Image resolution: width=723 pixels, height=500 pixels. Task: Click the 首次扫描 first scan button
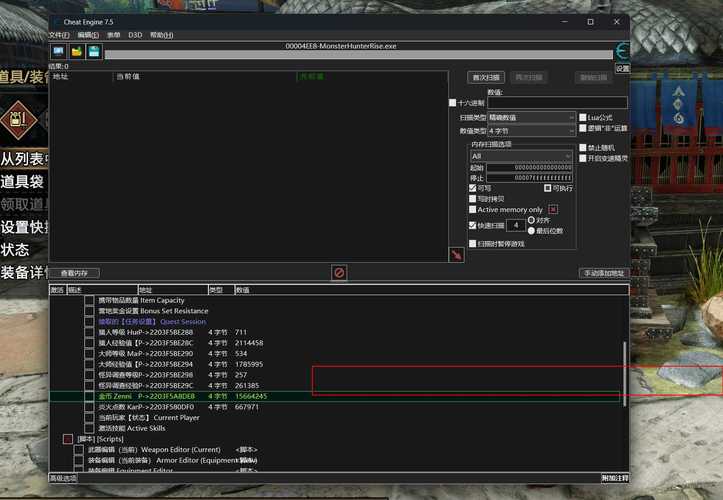pos(486,77)
